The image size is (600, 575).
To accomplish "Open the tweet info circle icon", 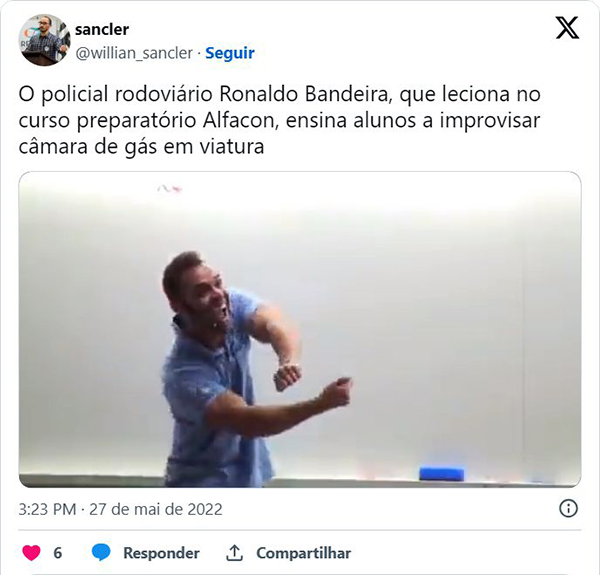I will point(568,509).
